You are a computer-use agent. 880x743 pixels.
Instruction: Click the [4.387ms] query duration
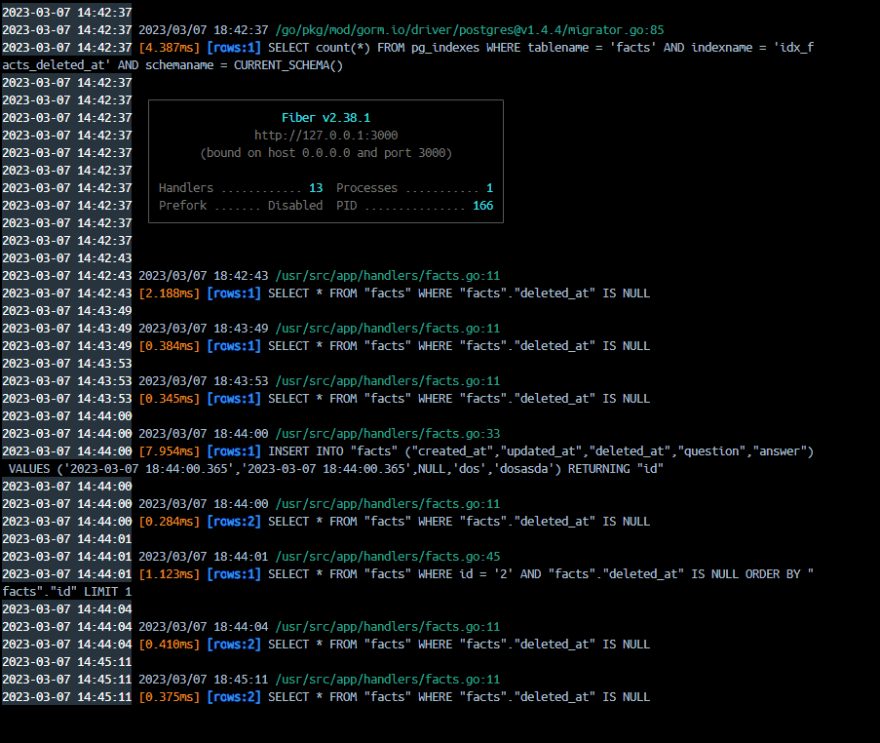tap(169, 48)
